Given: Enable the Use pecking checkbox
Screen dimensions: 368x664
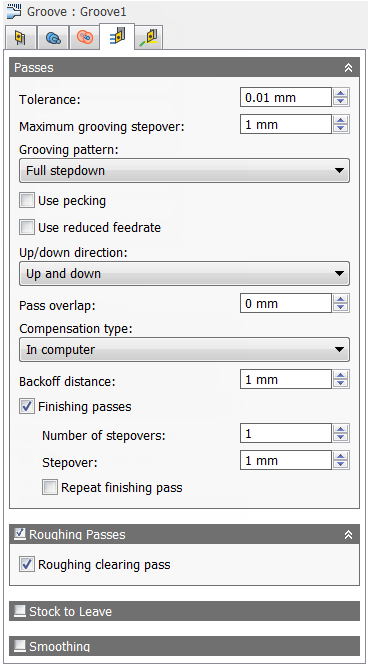Looking at the screenshot, I should pos(27,200).
